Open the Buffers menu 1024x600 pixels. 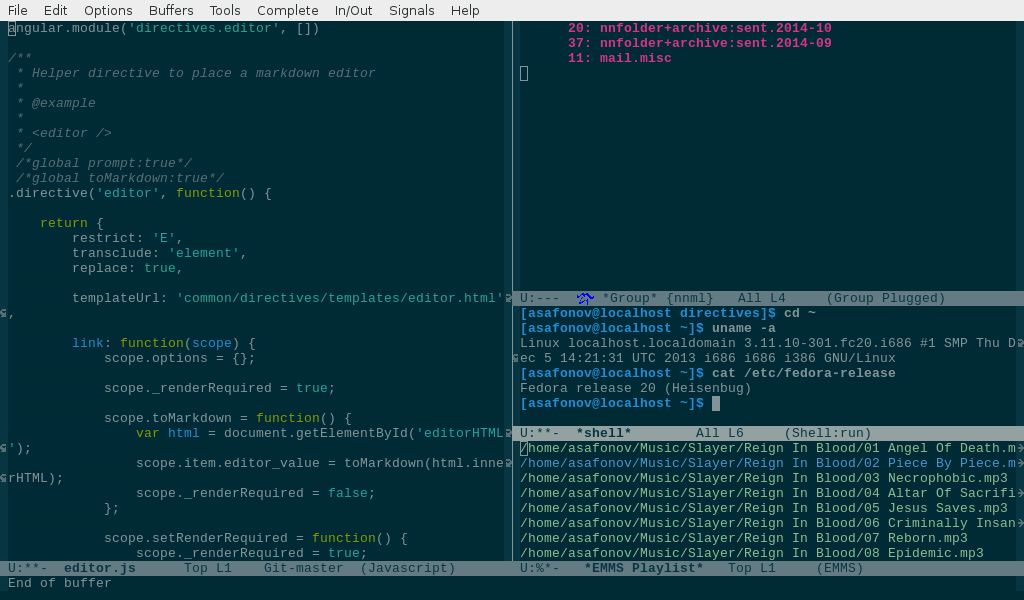[x=171, y=10]
